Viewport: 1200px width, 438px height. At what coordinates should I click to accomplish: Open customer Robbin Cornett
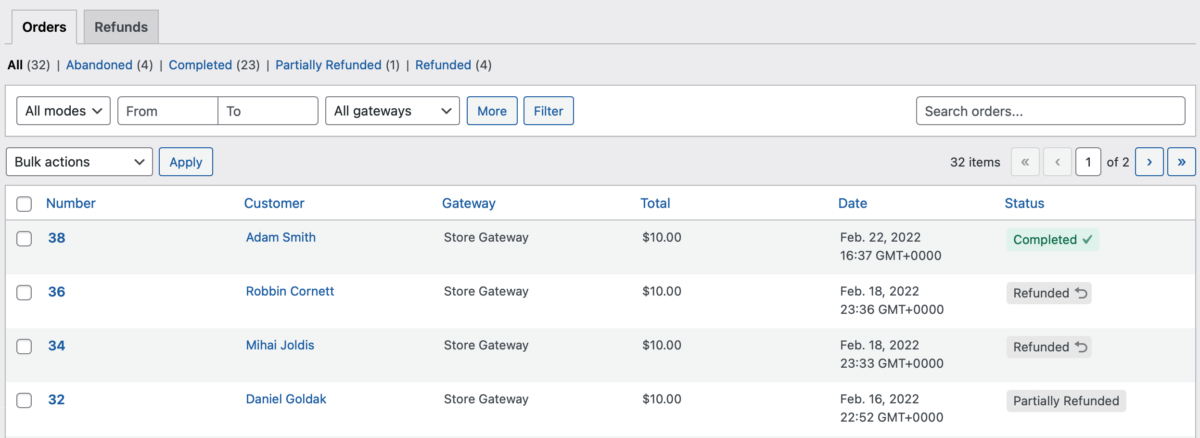290,291
